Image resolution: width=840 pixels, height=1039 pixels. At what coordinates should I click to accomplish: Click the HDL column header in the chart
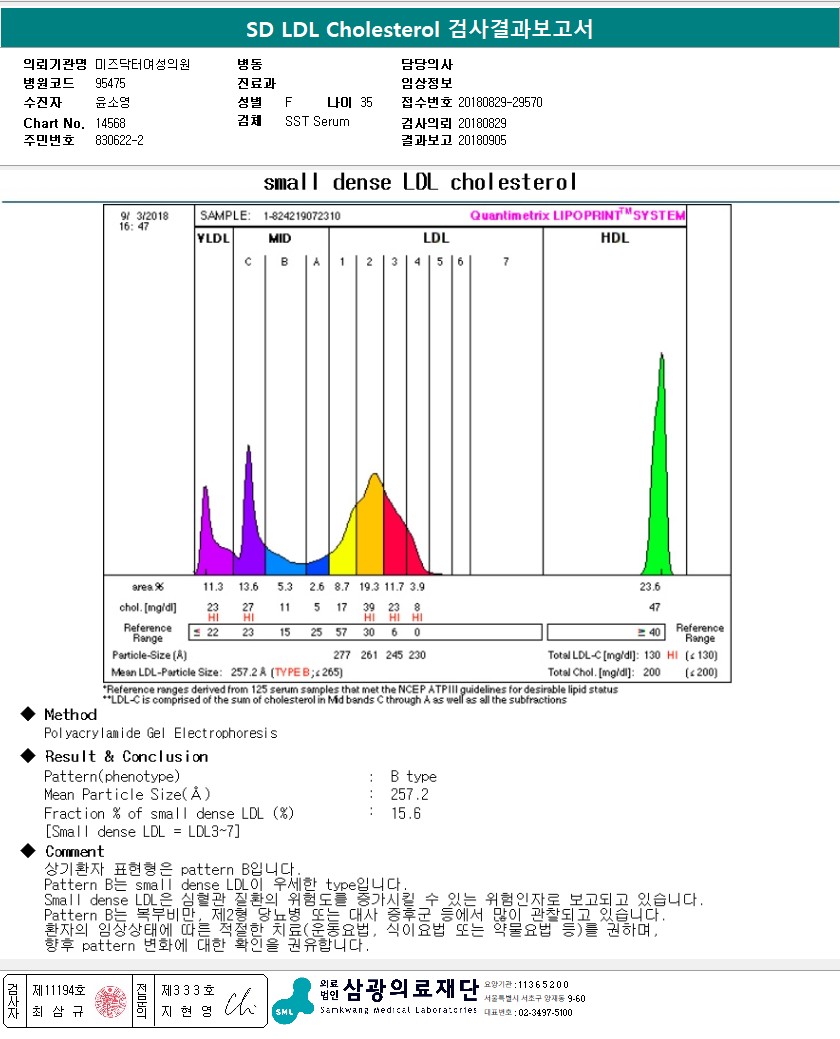point(614,238)
